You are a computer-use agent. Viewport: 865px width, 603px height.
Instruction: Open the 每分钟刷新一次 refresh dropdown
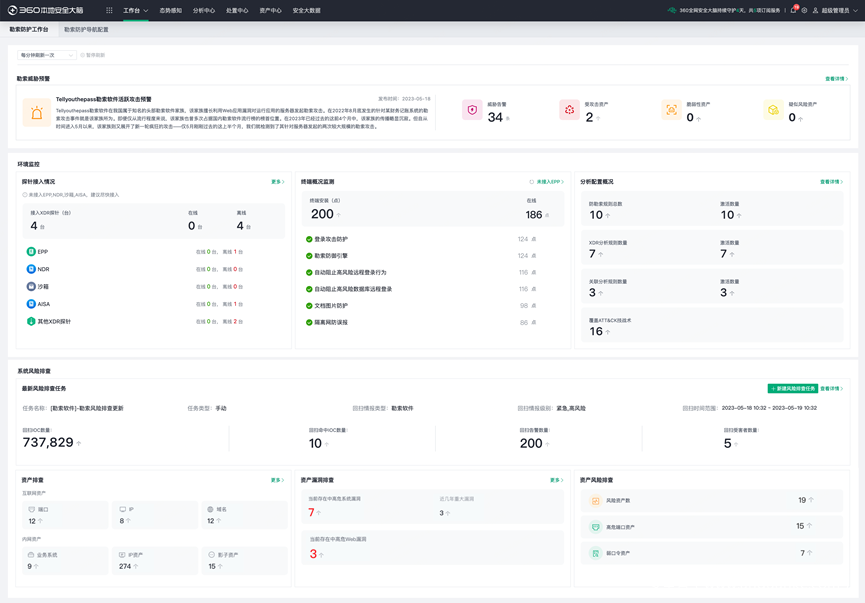(x=47, y=55)
